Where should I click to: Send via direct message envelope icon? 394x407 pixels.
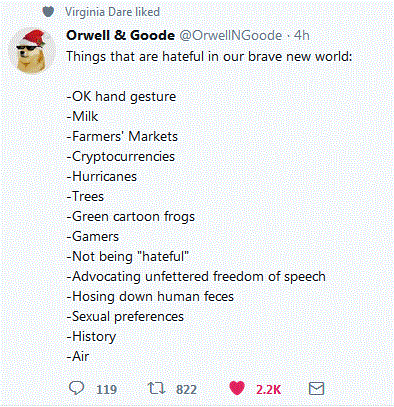[x=316, y=389]
